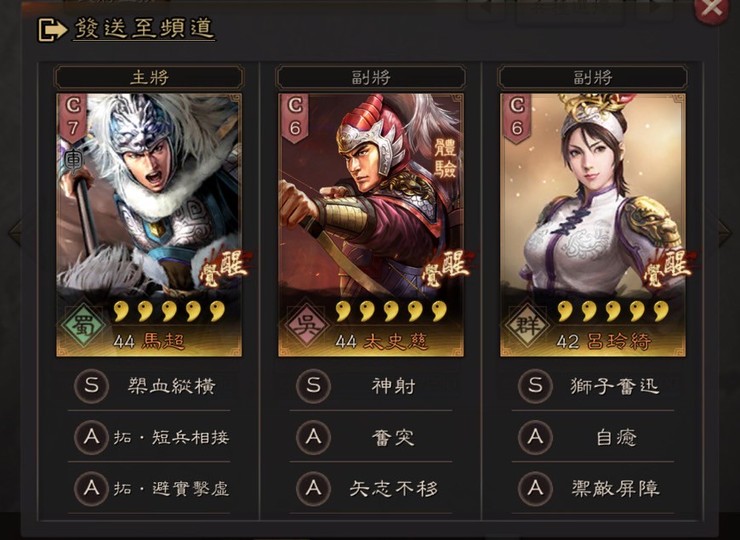Viewport: 740px width, 540px height.
Task: Click the 群 faction diamond icon
Action: pyautogui.click(x=527, y=326)
